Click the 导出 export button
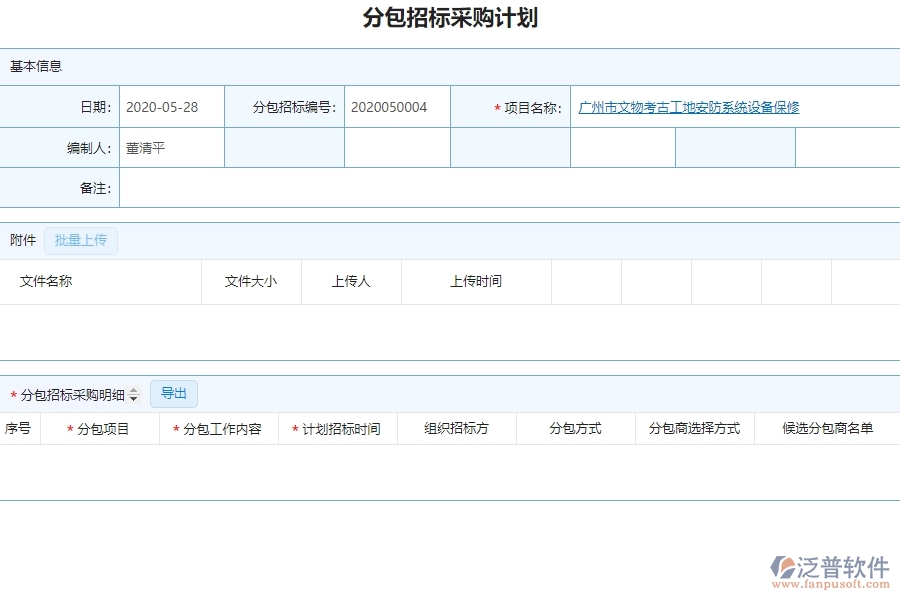 (173, 393)
